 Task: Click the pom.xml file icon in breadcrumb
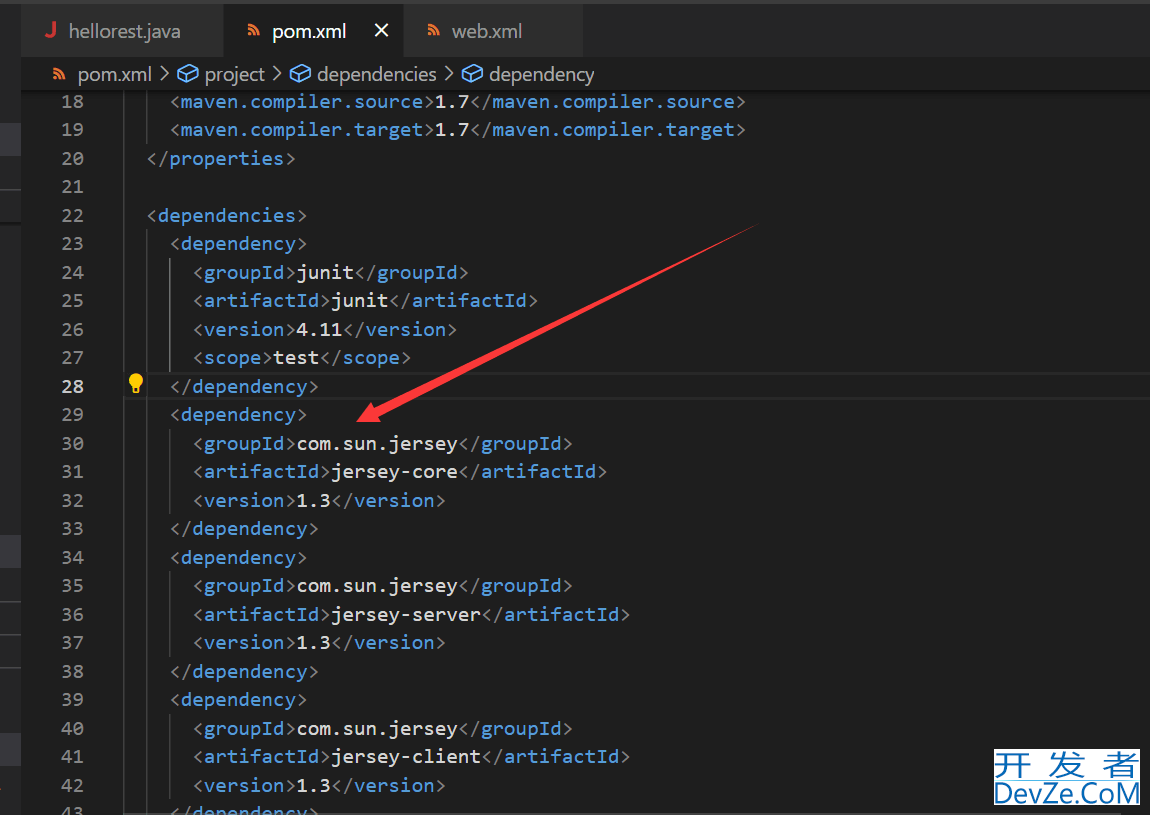tap(59, 73)
